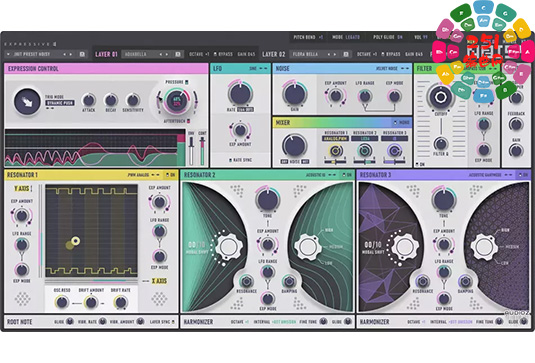
Task: Click the Resonator 3 Tone knob
Action: [444, 199]
